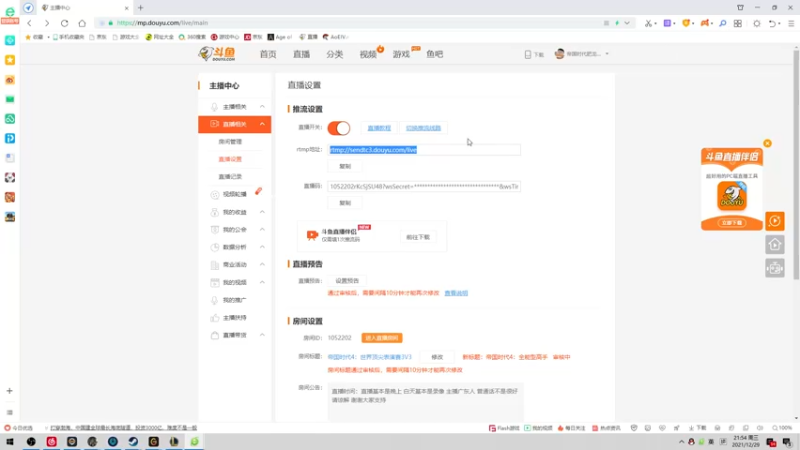Click the orange 进入直播间 button
This screenshot has width=800, height=450.
(382, 338)
